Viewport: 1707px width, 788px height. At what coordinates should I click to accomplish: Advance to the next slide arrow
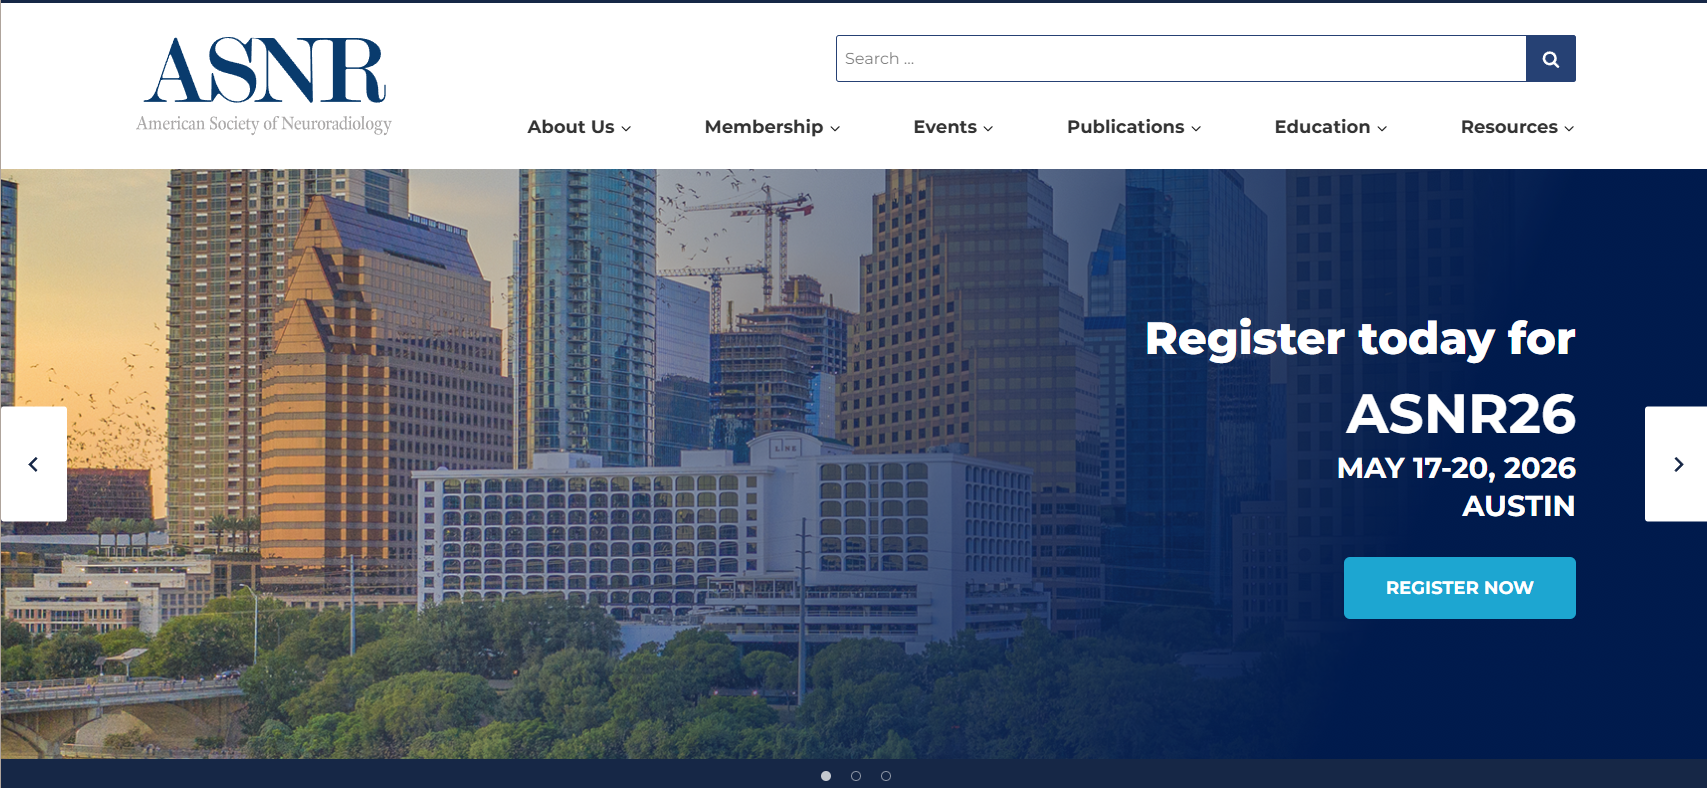[1677, 464]
